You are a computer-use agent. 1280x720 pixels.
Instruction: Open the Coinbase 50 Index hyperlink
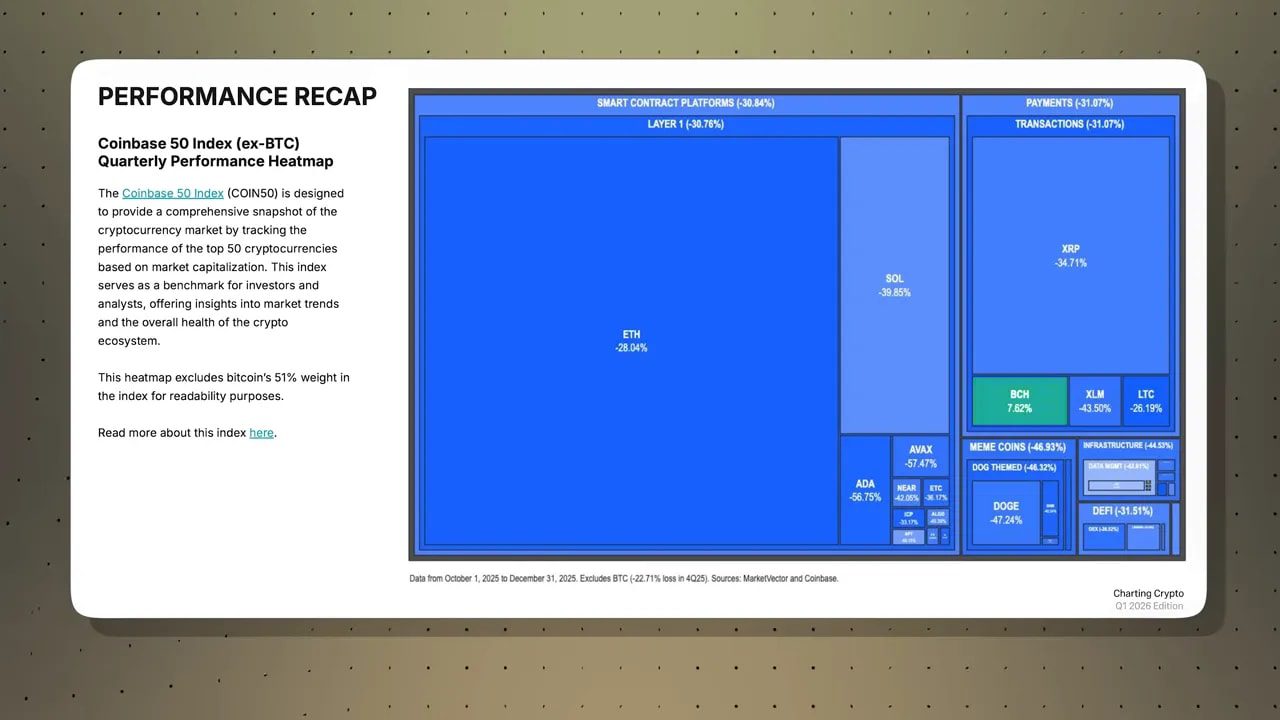coord(173,192)
